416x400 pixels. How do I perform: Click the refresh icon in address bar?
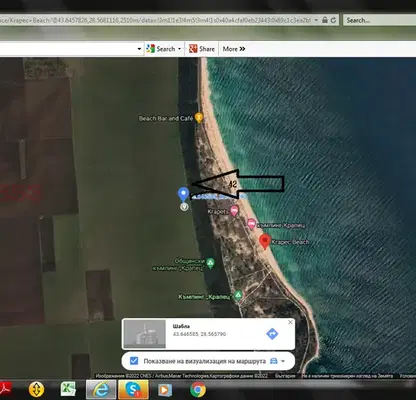pos(333,20)
